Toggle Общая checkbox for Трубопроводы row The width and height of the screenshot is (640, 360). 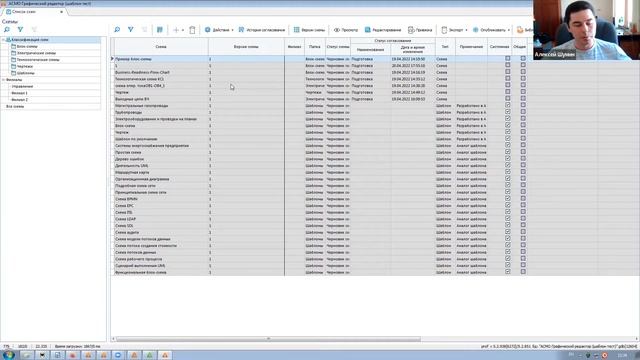tap(523, 112)
